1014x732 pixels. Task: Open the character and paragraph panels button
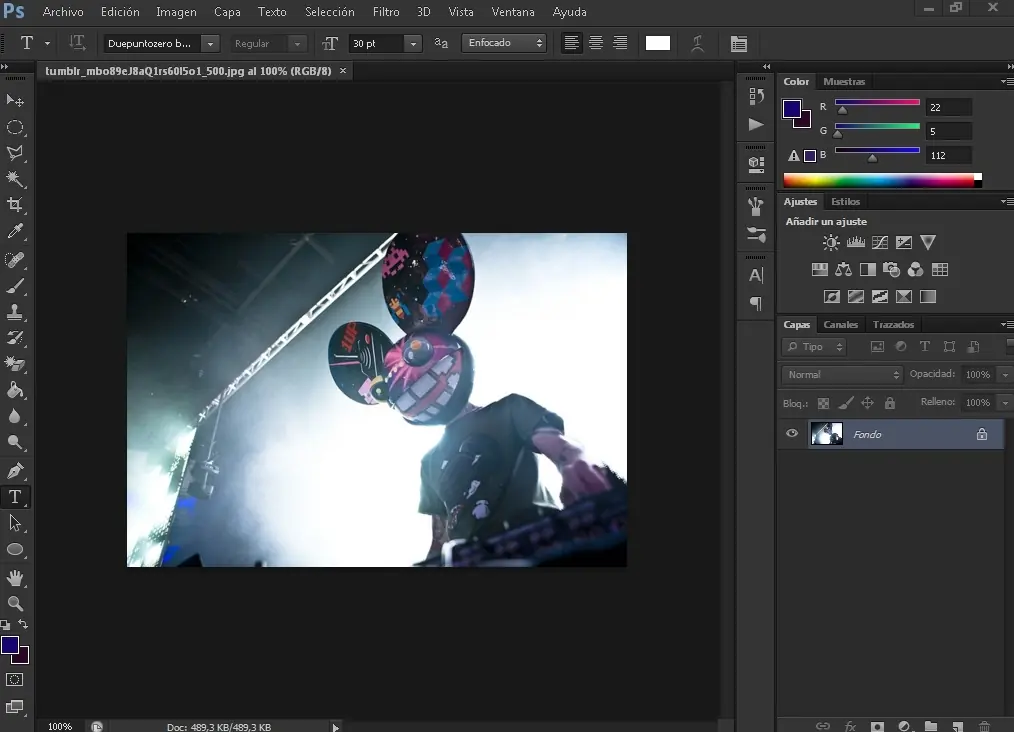pos(738,43)
